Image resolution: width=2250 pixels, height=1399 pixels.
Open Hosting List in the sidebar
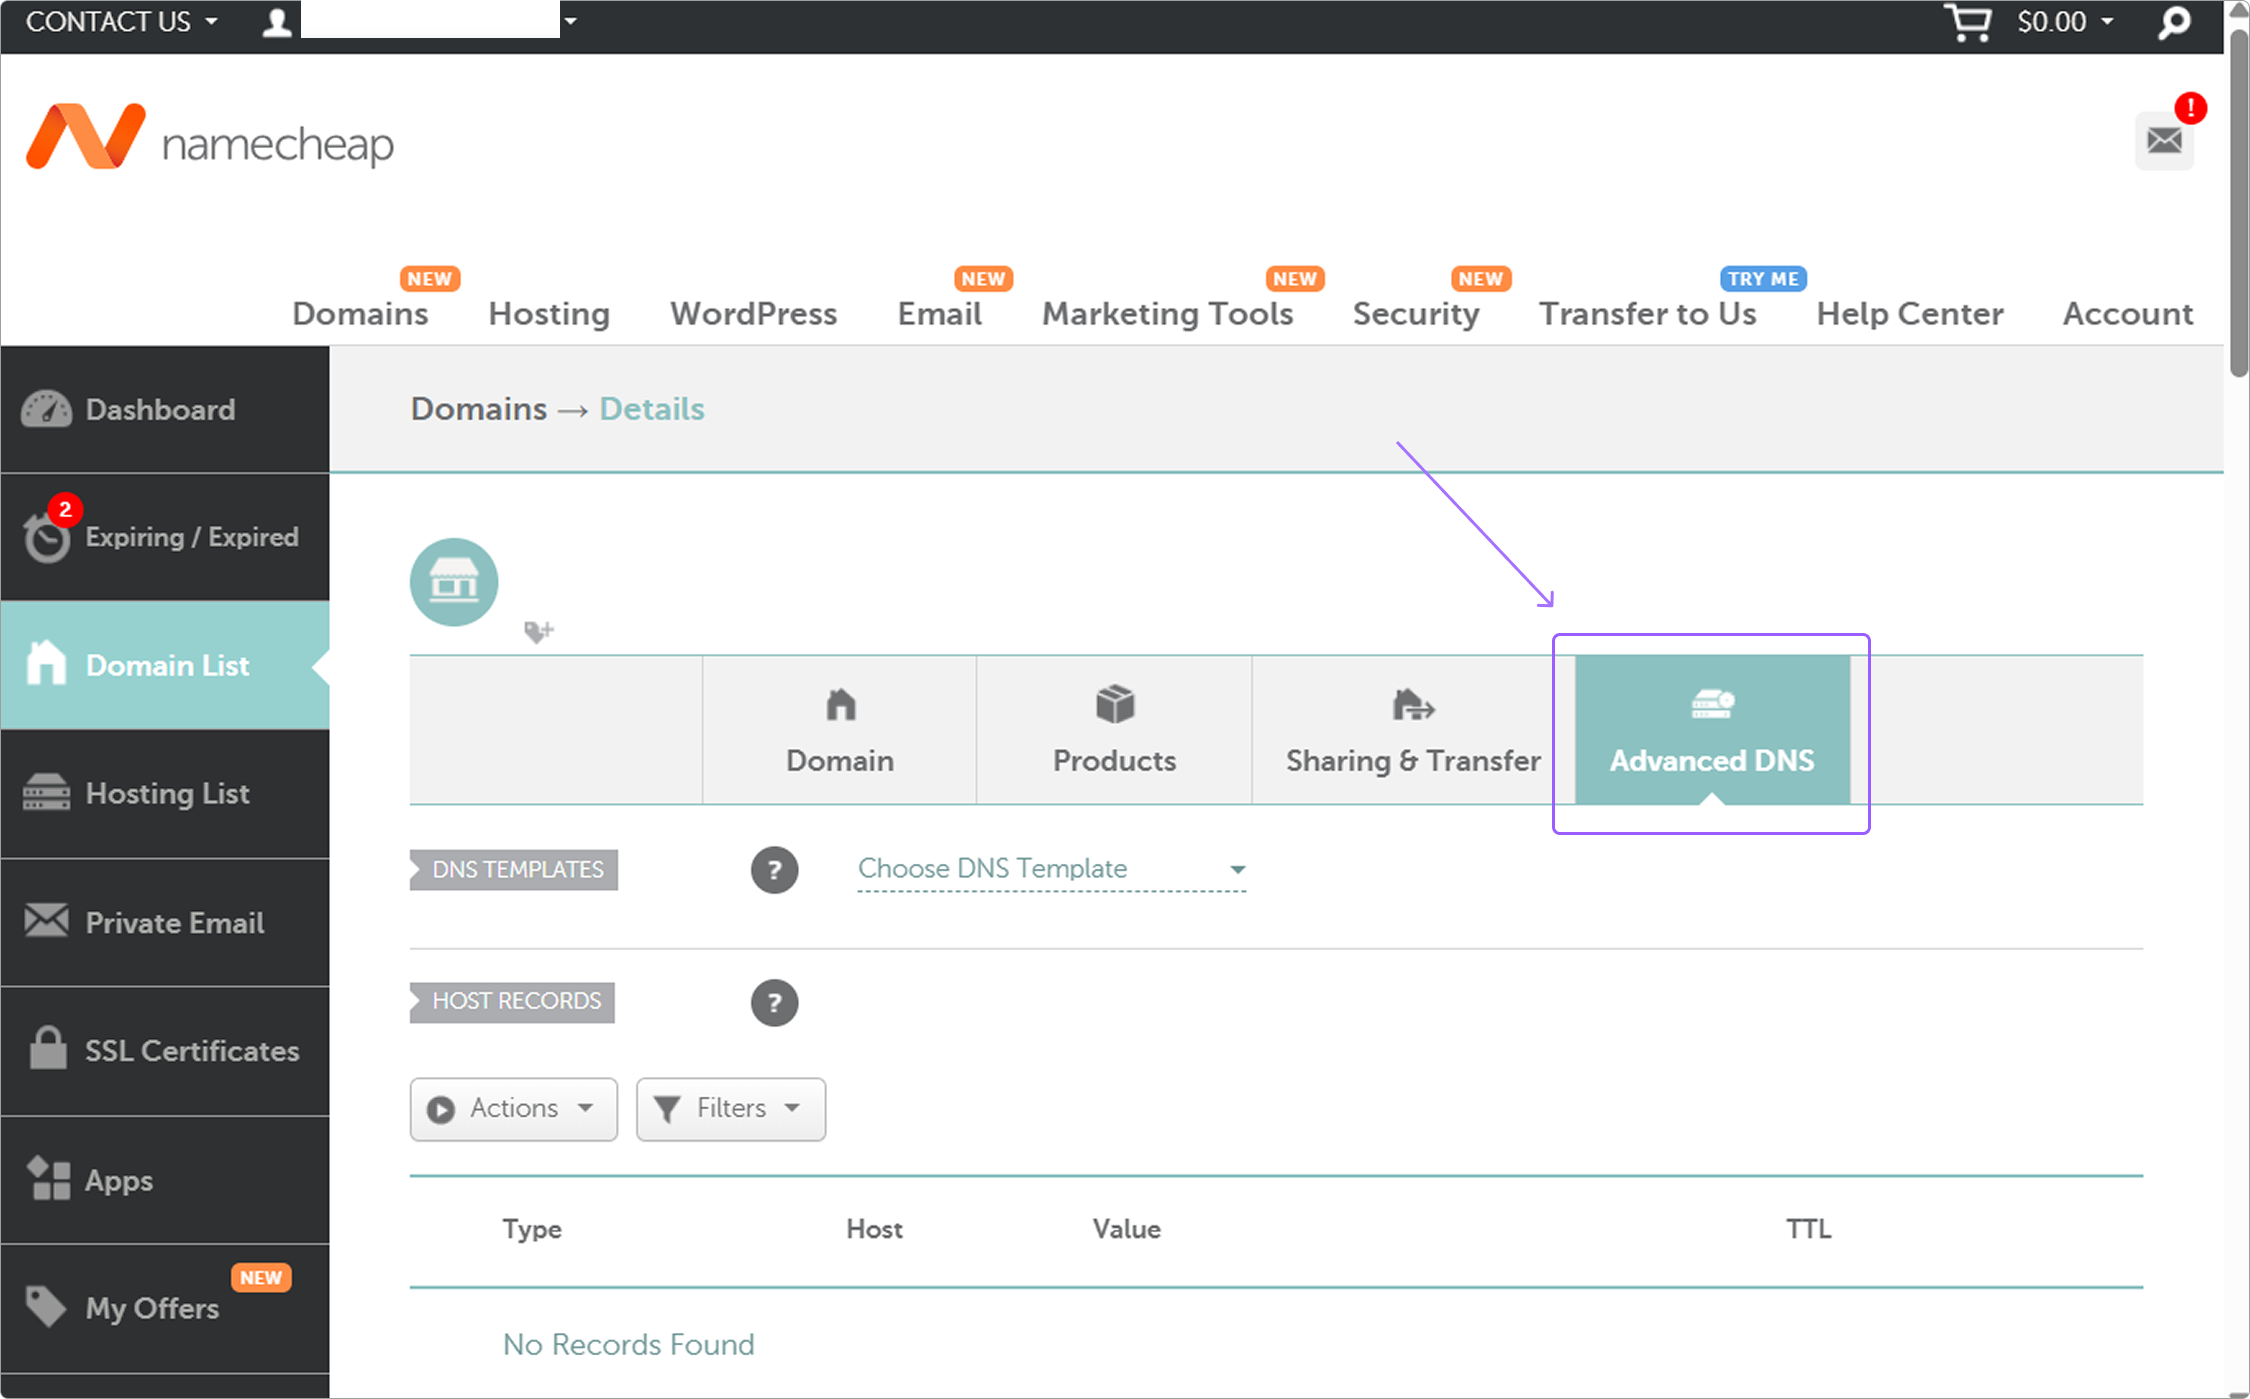pyautogui.click(x=165, y=793)
